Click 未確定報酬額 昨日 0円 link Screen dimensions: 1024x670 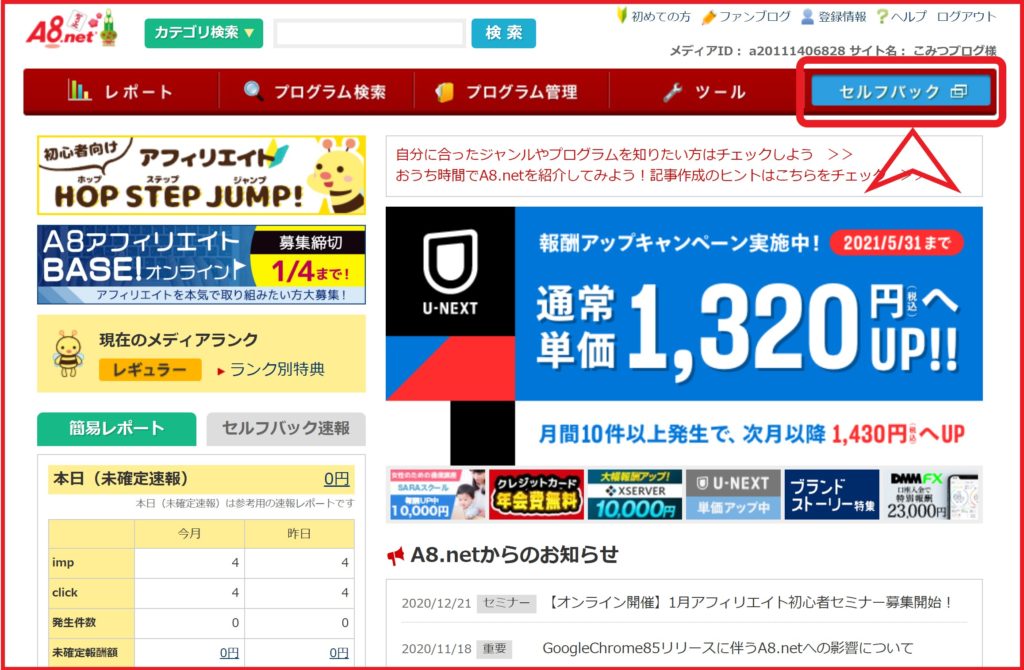click(339, 652)
